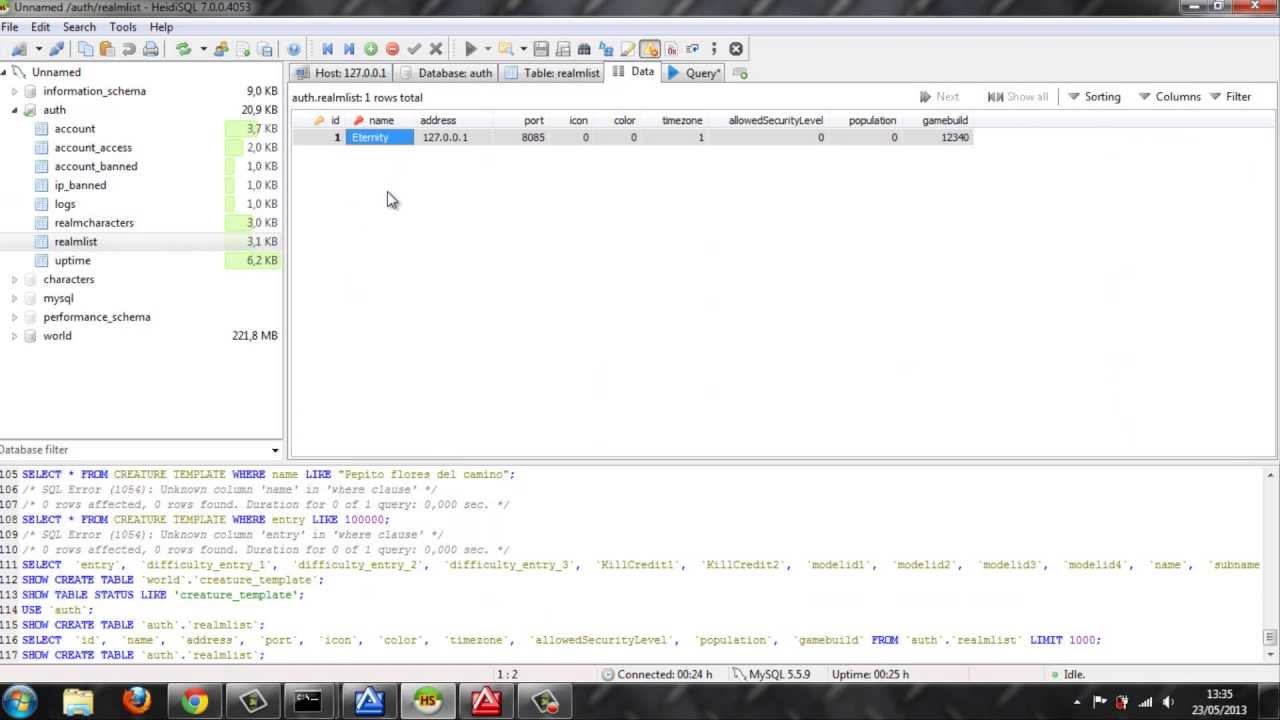Click the Print toolbar icon
The image size is (1280, 720).
point(150,48)
